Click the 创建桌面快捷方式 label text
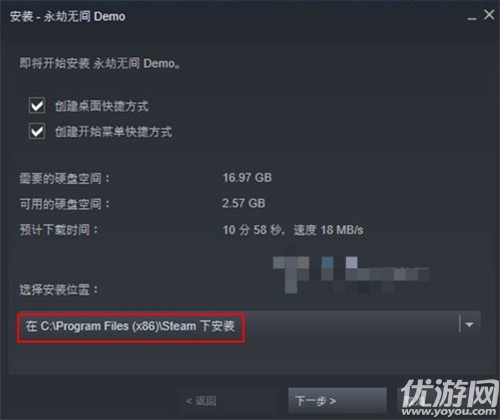500x420 pixels. (x=102, y=106)
